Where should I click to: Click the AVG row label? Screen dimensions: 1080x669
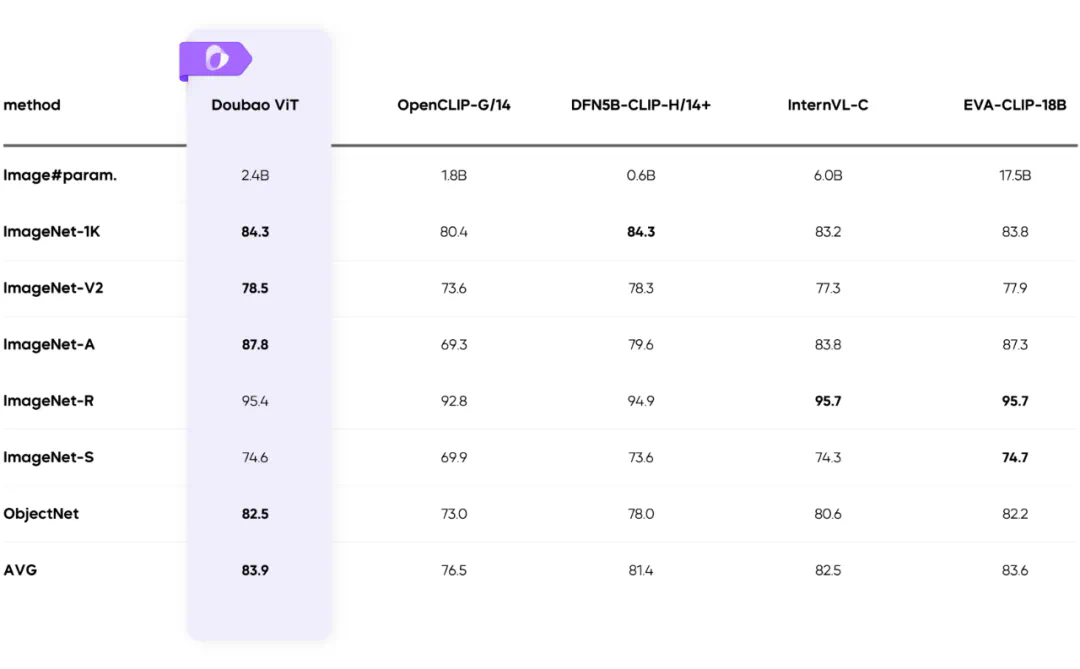pyautogui.click(x=20, y=570)
